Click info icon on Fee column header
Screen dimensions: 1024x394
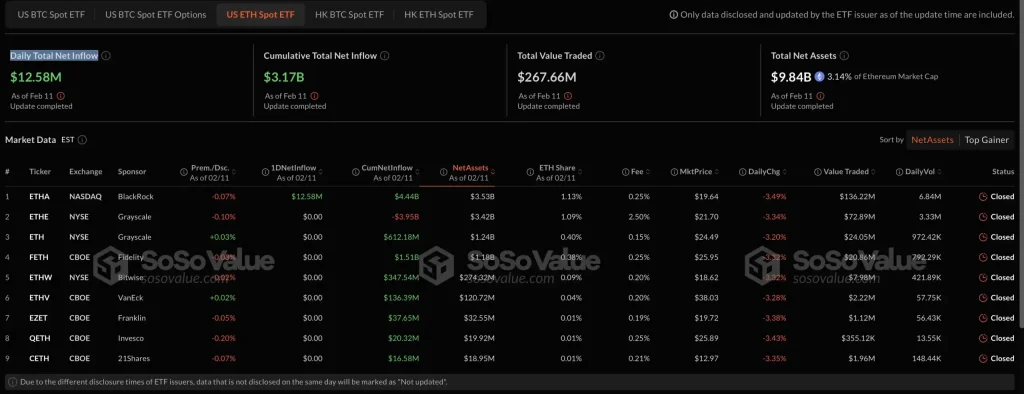tap(625, 172)
